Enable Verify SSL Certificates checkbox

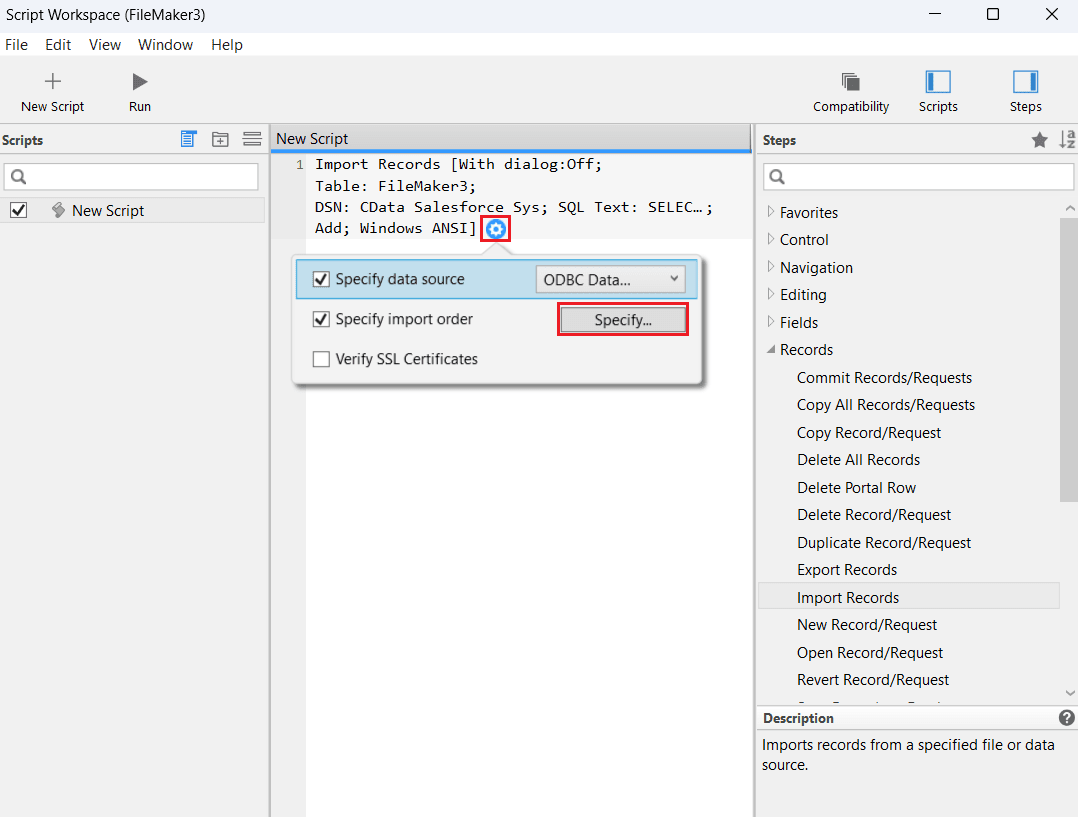(321, 359)
